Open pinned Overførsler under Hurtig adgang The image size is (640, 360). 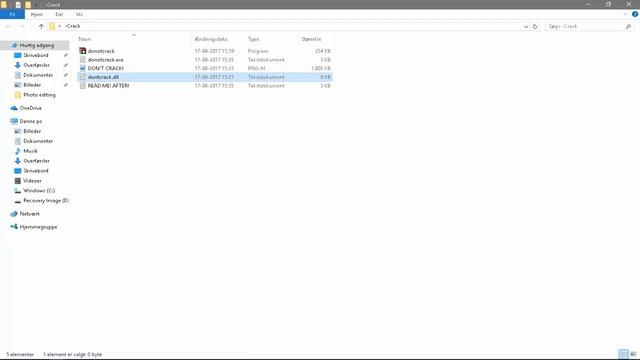pos(36,65)
